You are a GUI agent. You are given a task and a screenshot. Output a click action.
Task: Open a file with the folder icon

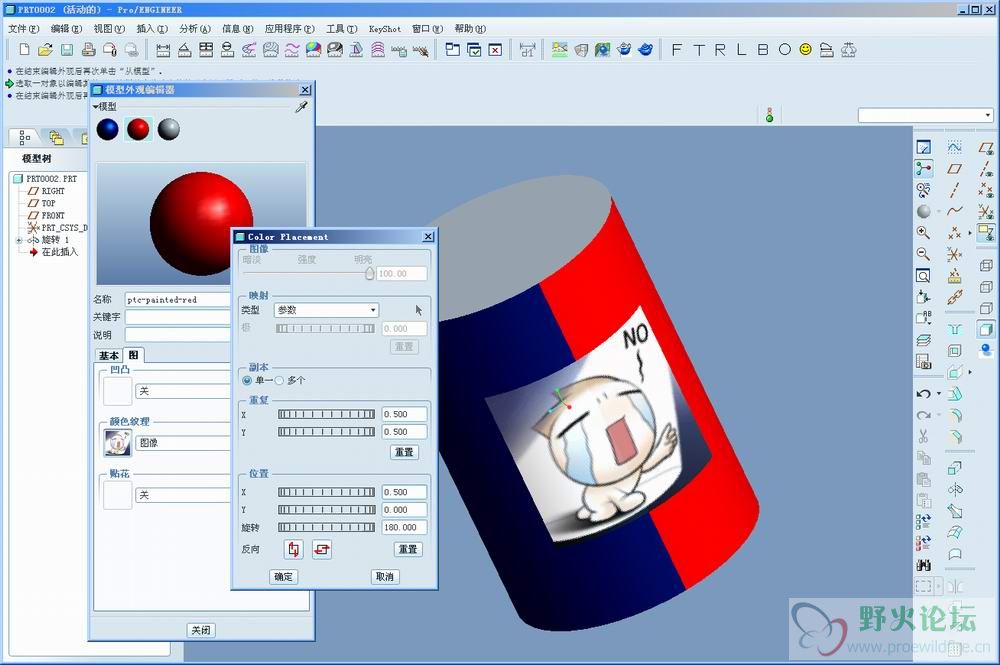point(45,50)
